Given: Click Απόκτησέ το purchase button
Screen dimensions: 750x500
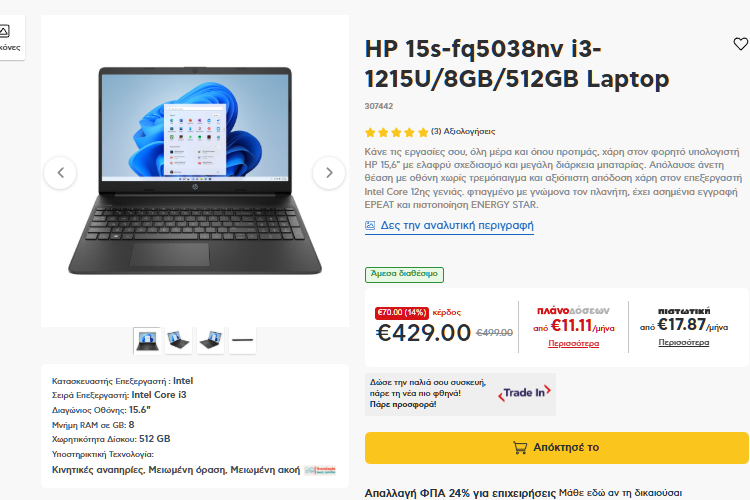Looking at the screenshot, I should point(557,447).
